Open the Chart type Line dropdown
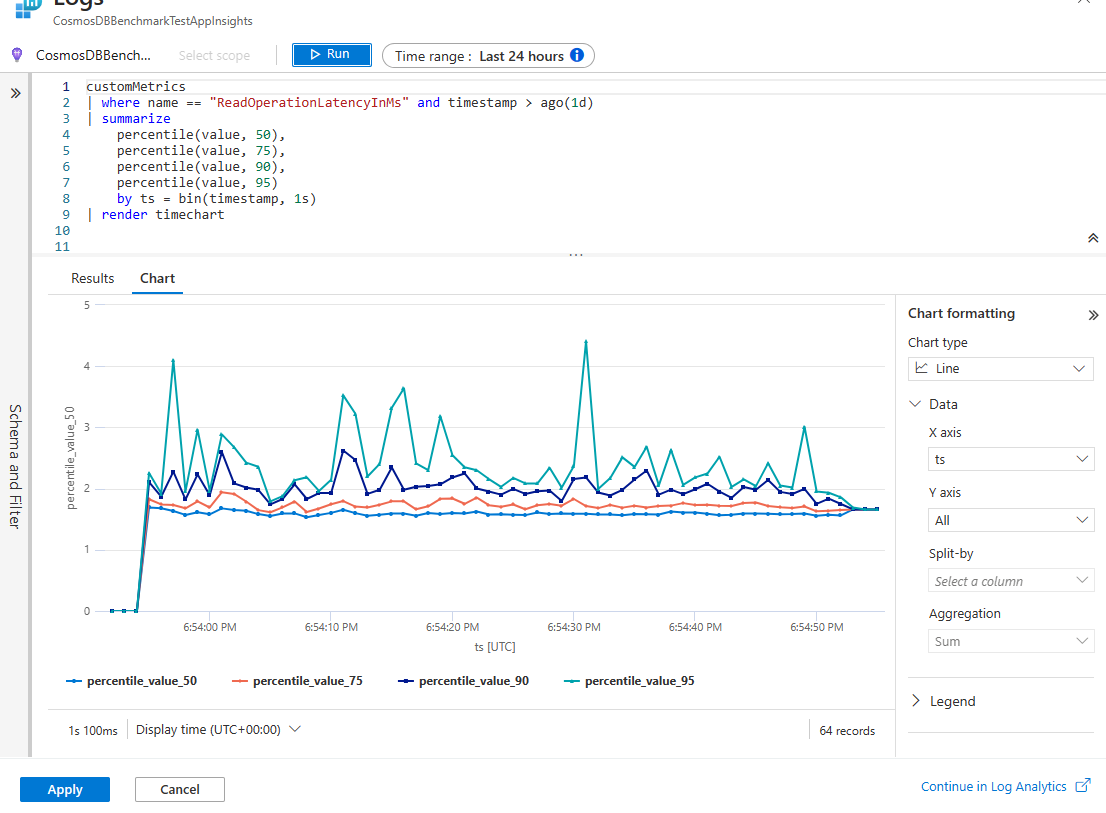This screenshot has width=1106, height=813. (1000, 369)
